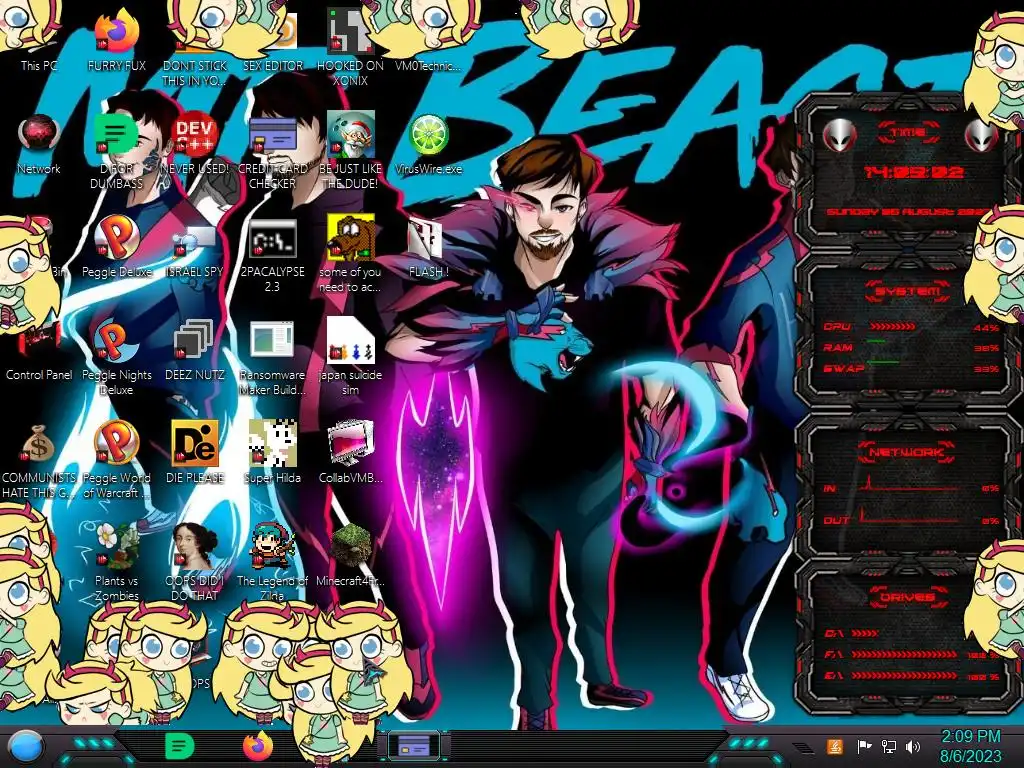
Task: Click the volume speaker tray icon
Action: point(913,746)
